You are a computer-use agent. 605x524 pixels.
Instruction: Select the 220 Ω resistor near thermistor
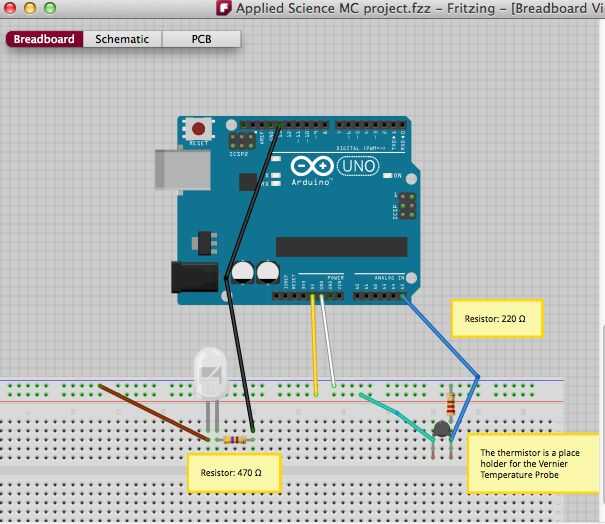[450, 403]
